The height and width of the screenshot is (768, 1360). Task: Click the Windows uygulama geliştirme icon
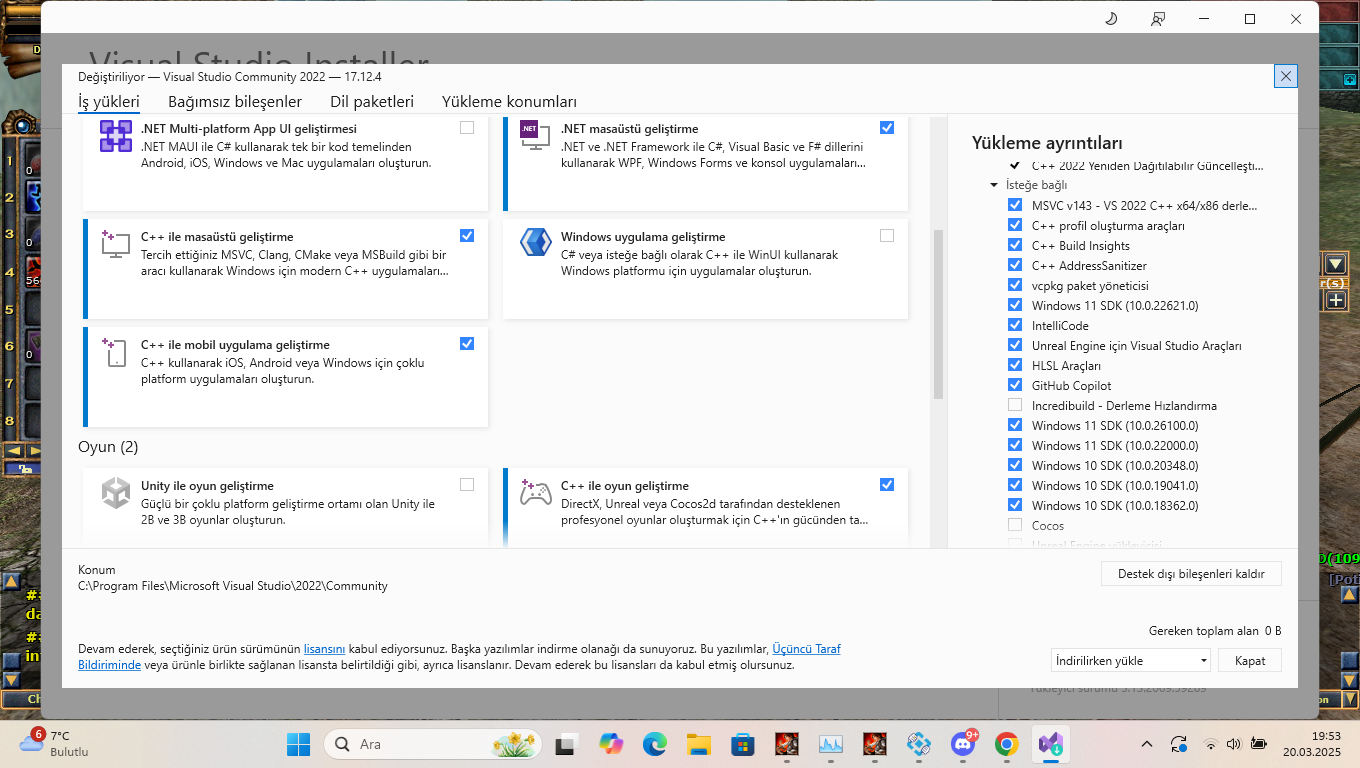[x=536, y=243]
